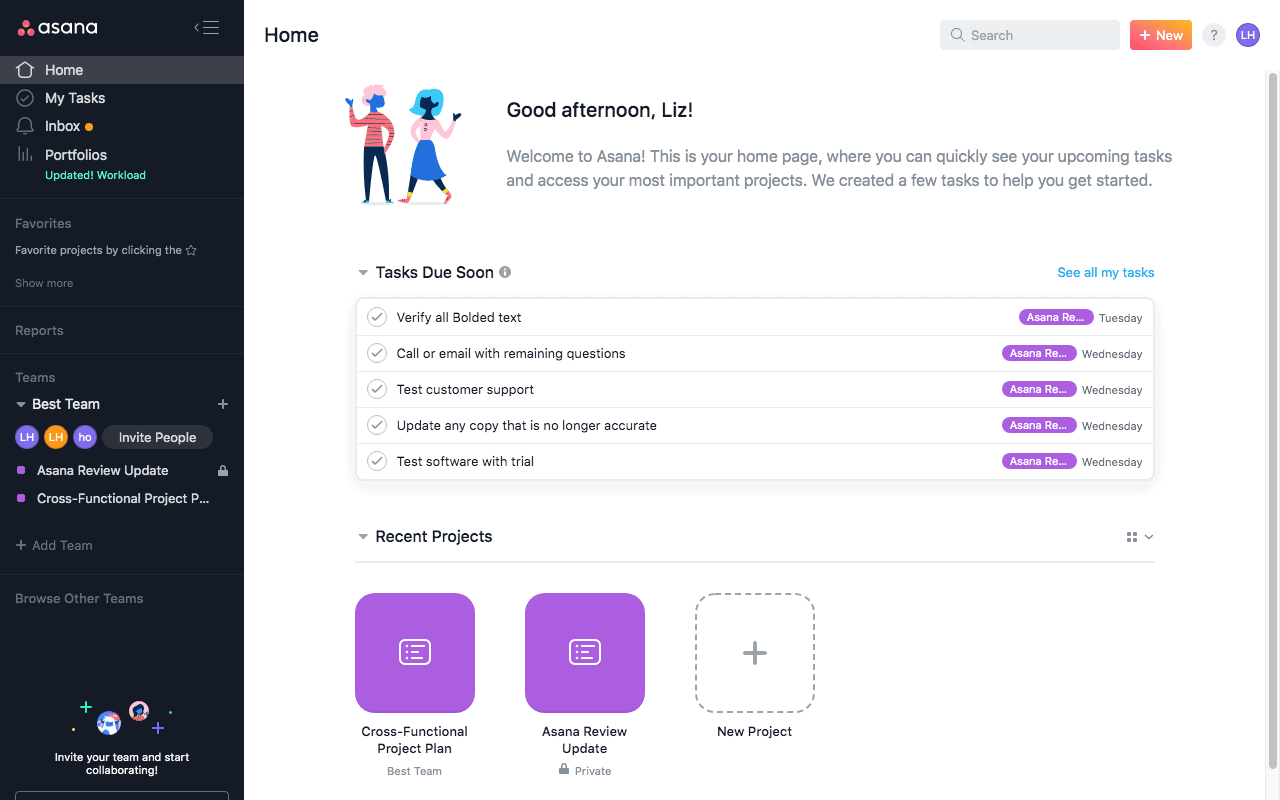
Task: Open the help question mark icon
Action: (1214, 35)
